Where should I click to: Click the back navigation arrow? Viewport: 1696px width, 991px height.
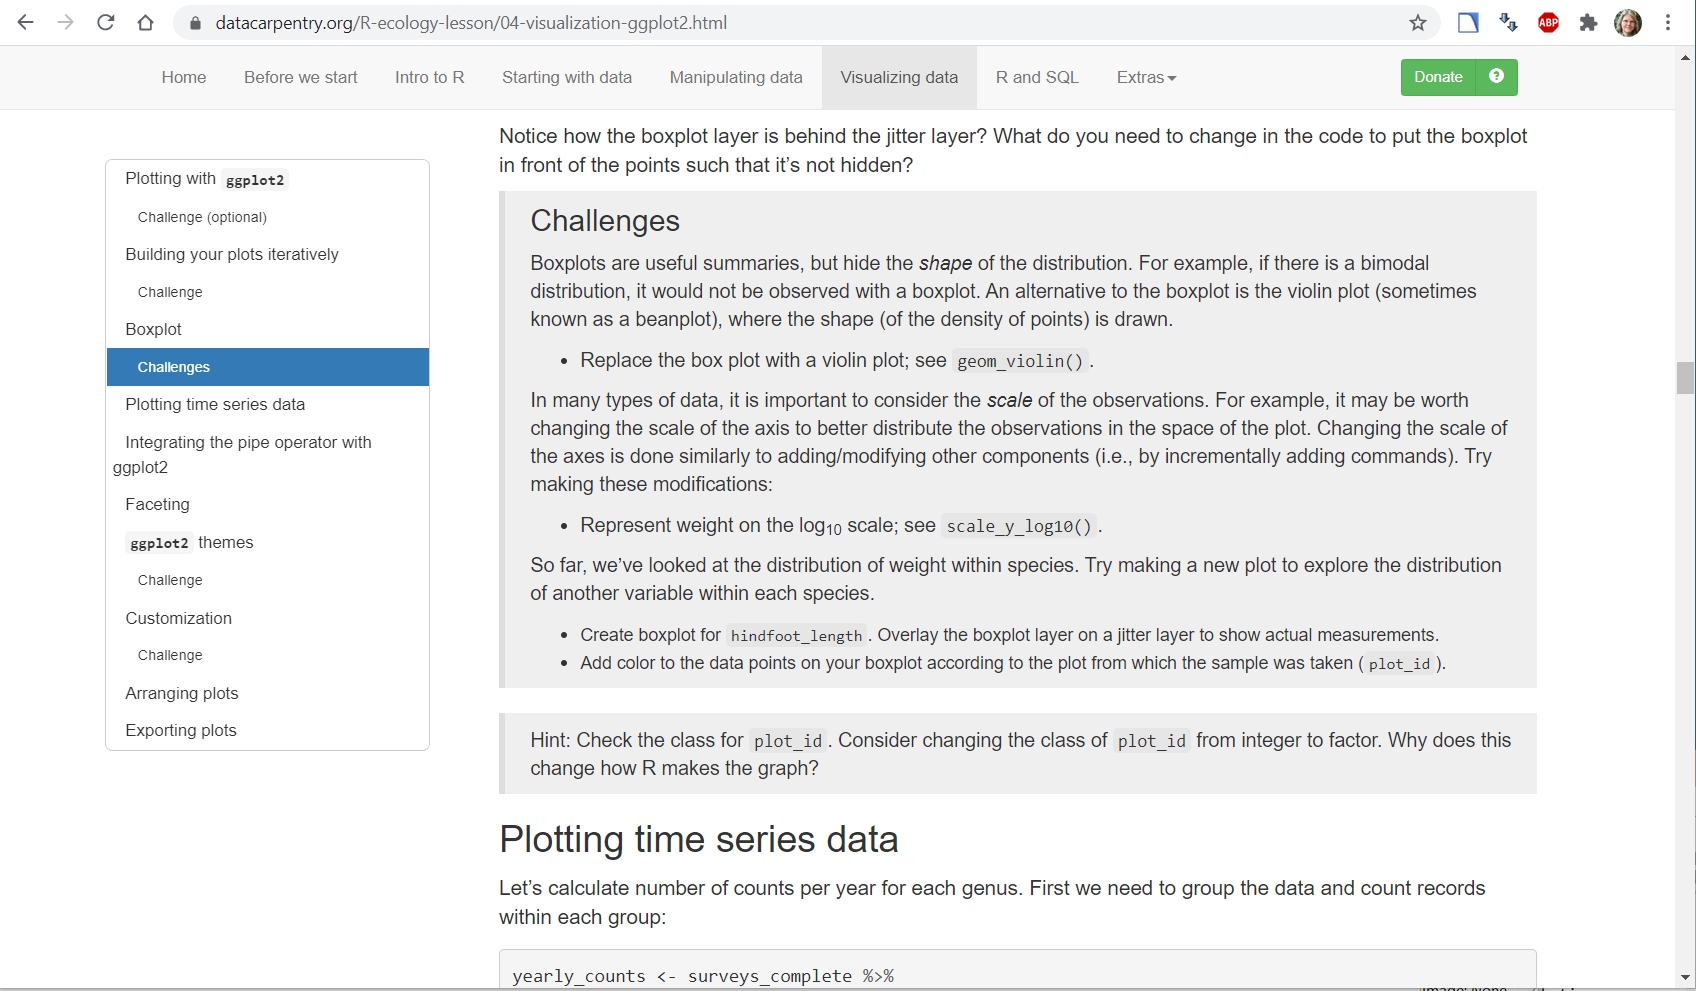(x=25, y=22)
